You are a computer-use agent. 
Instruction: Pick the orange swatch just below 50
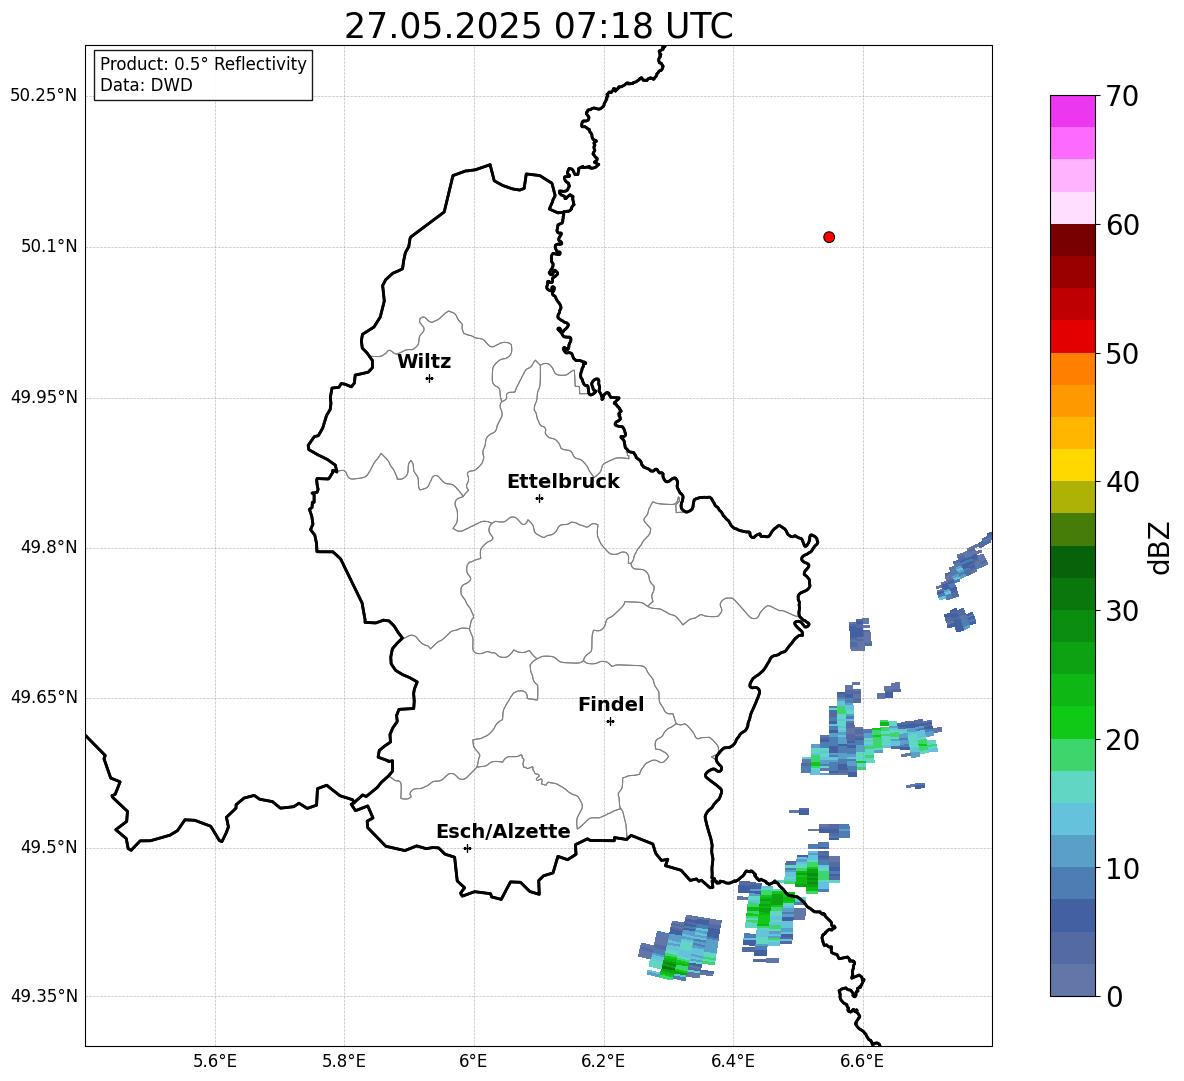tap(1072, 369)
